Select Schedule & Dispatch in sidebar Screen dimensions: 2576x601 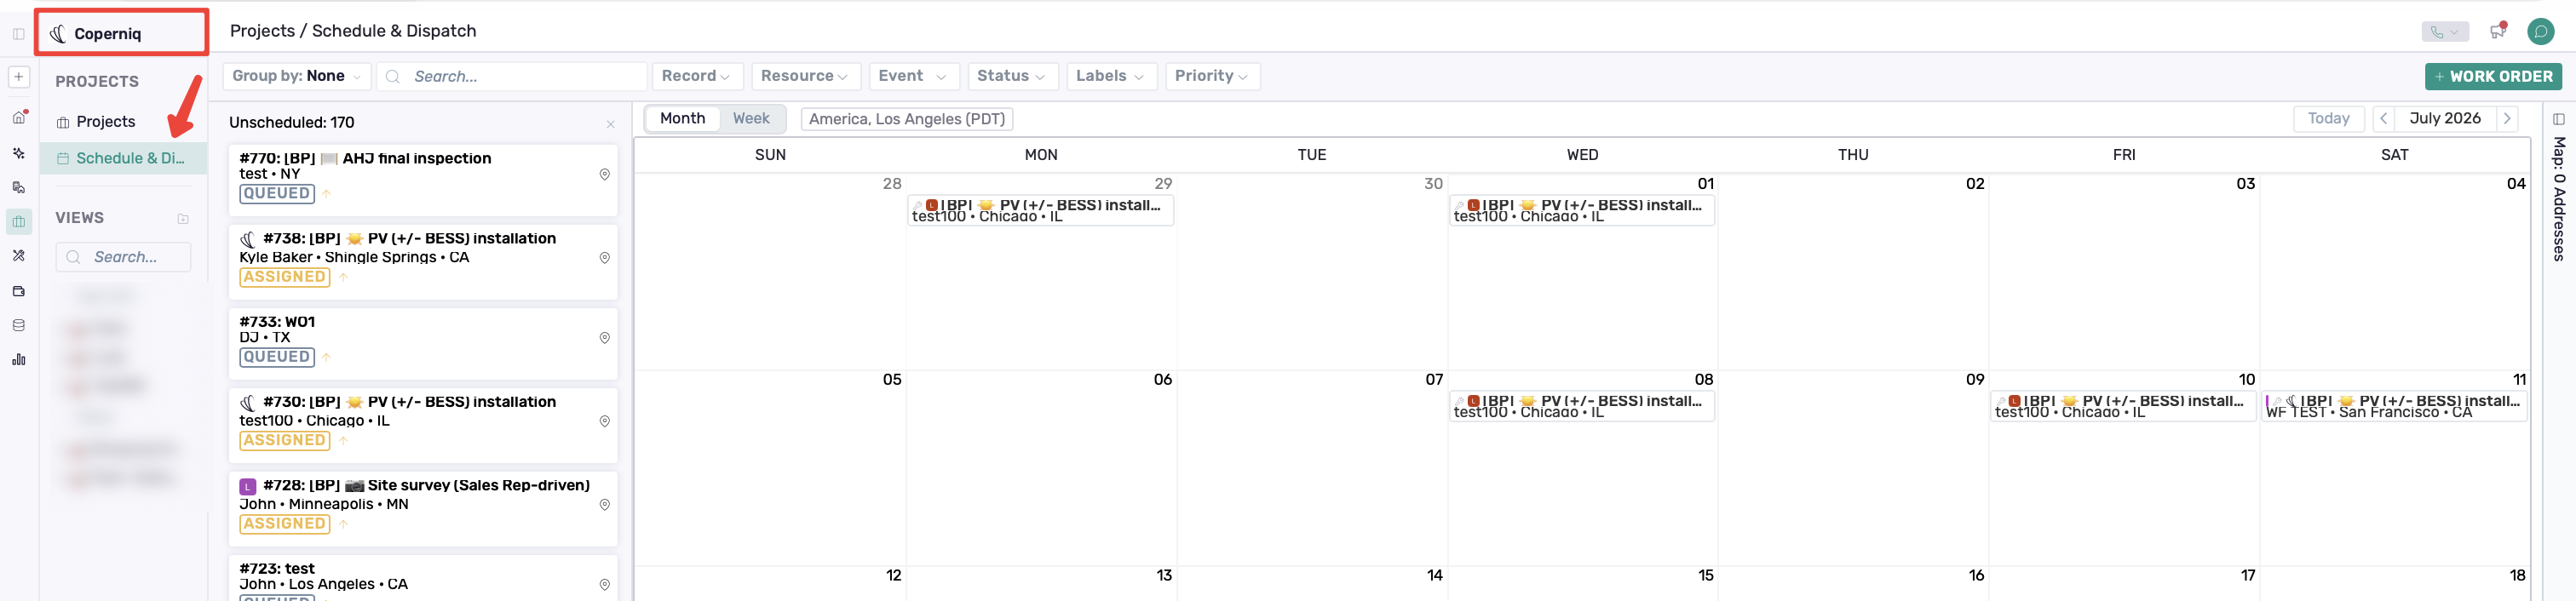pos(123,158)
